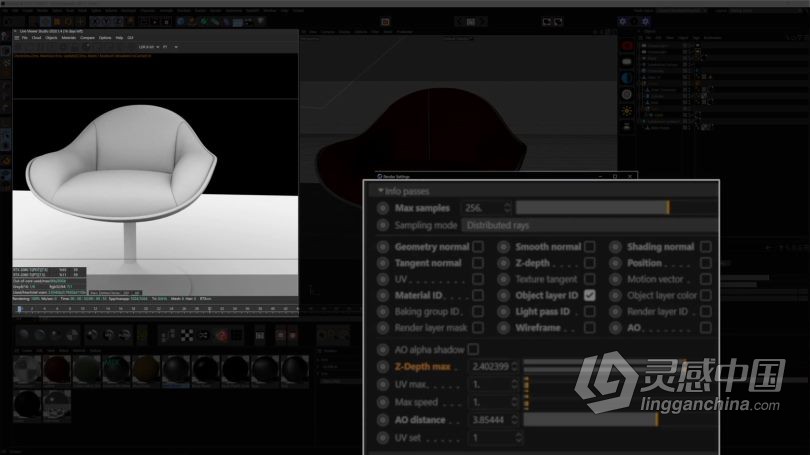Image resolution: width=810 pixels, height=455 pixels.
Task: Enable the Material ID pass checkbox
Action: (x=478, y=295)
